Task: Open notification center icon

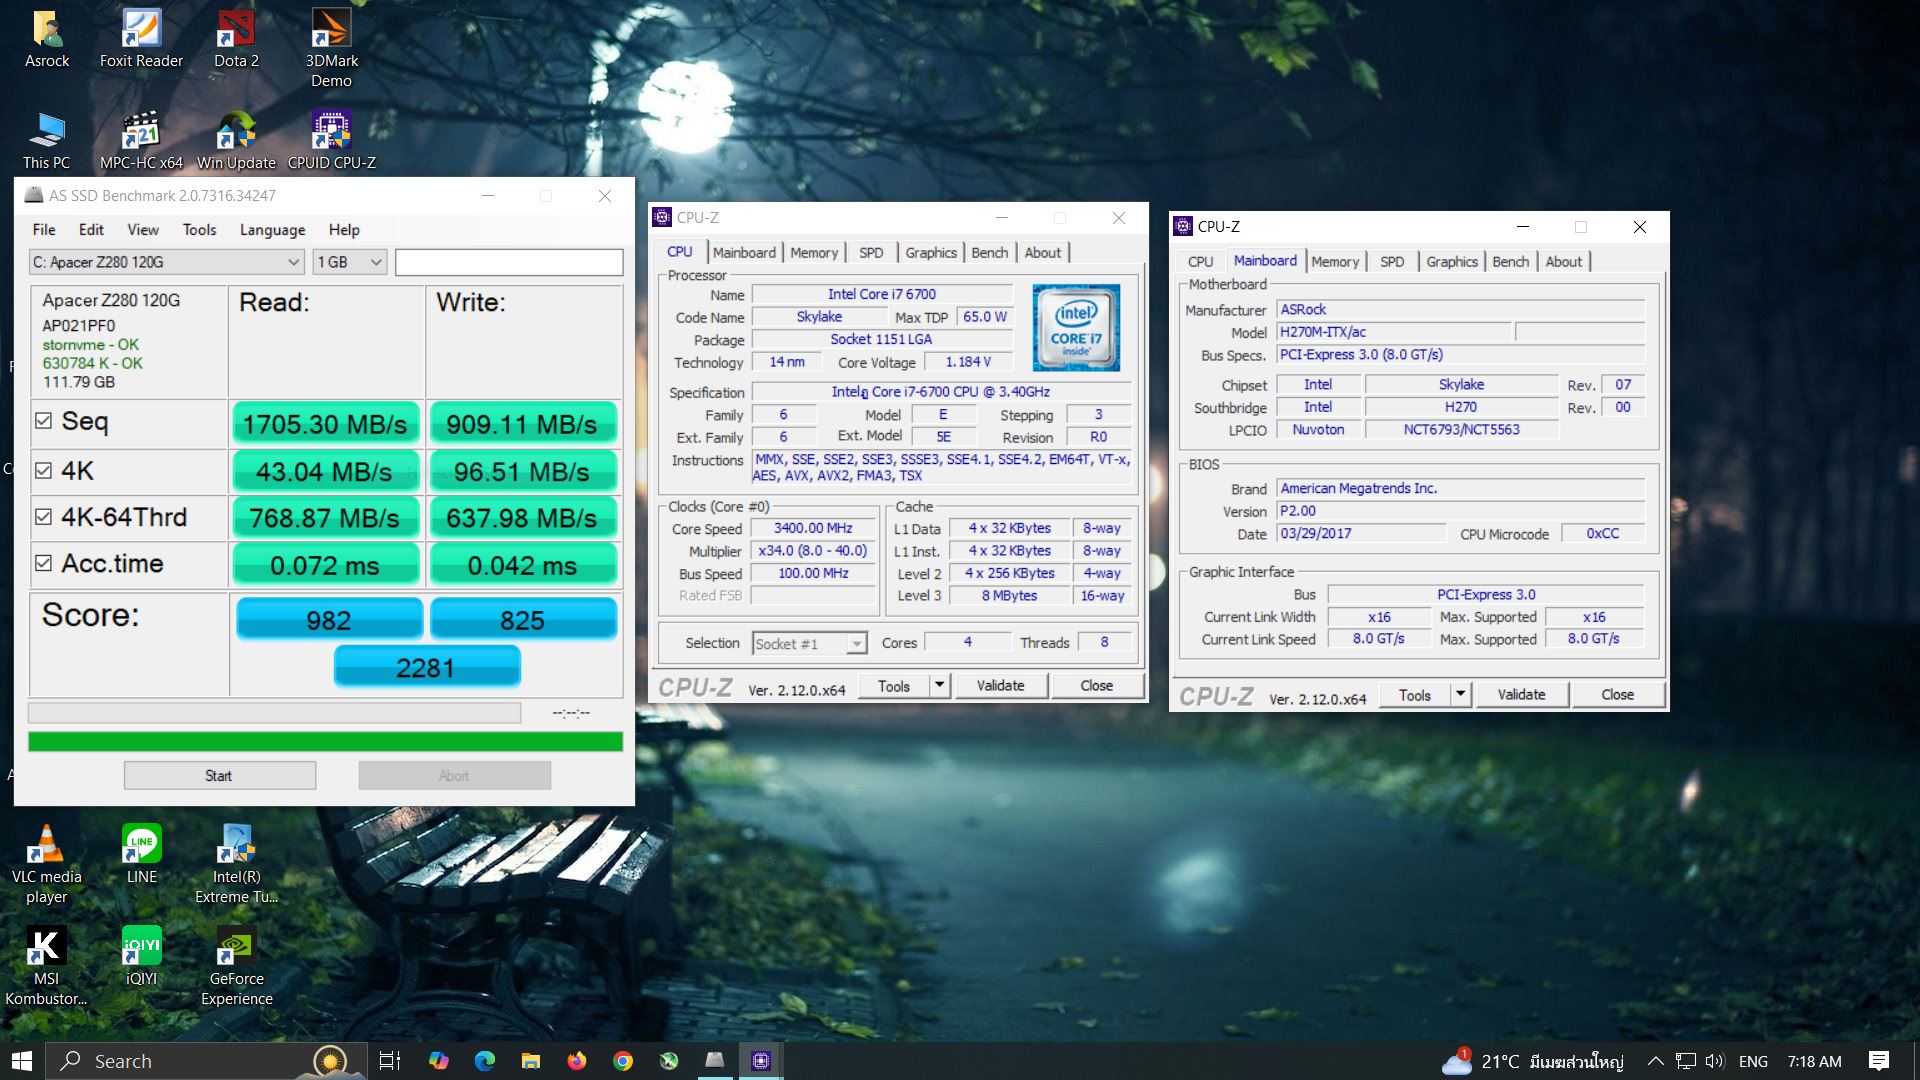Action: click(1879, 1061)
